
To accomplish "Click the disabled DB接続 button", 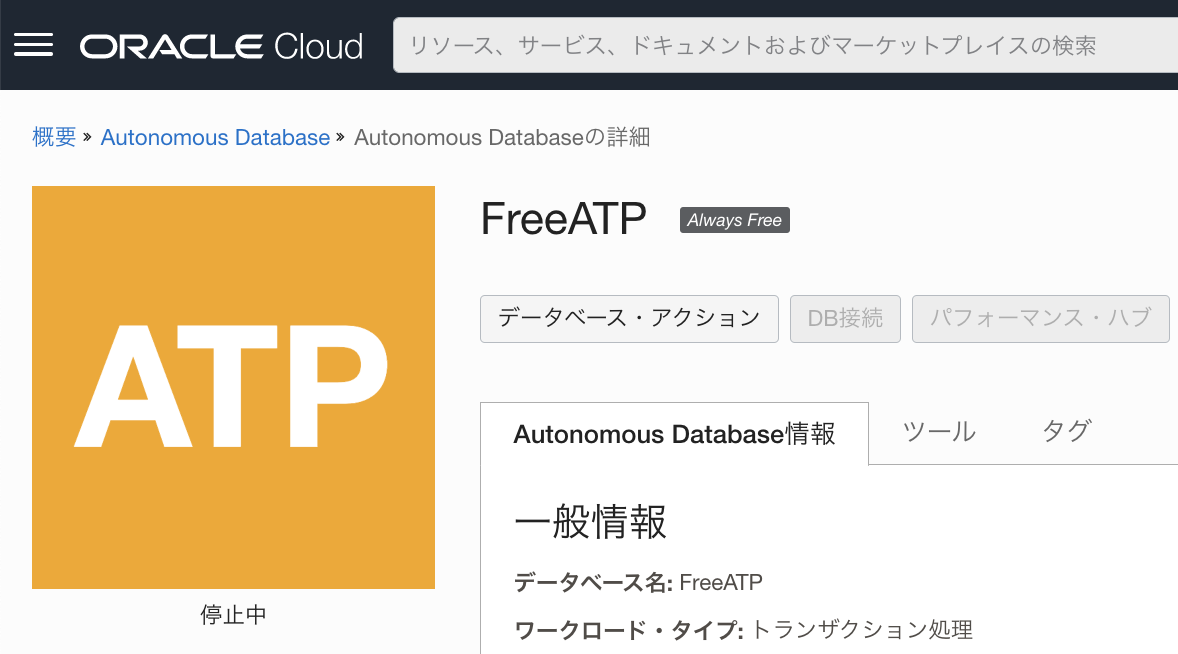I will [x=845, y=318].
